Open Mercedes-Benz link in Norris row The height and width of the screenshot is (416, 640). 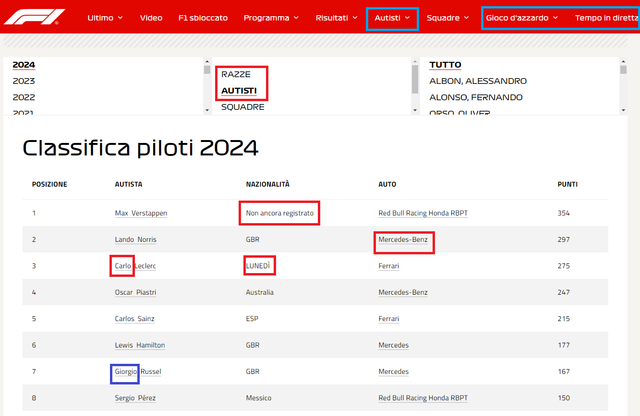[403, 240]
